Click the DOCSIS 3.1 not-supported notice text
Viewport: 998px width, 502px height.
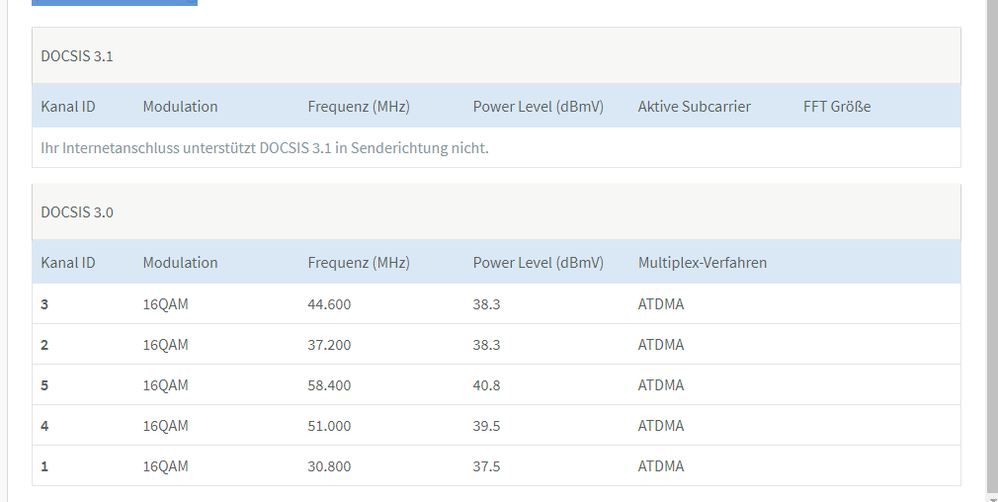(x=264, y=148)
